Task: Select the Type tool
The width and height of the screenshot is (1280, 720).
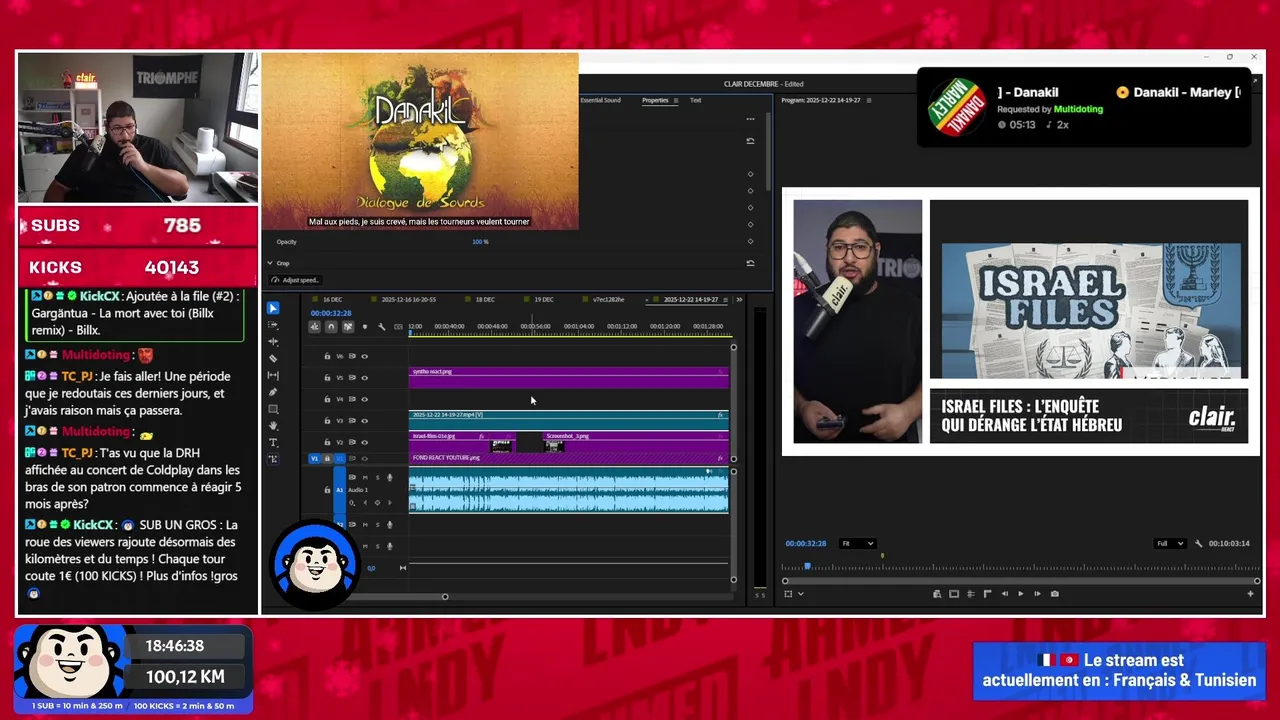Action: 273,442
